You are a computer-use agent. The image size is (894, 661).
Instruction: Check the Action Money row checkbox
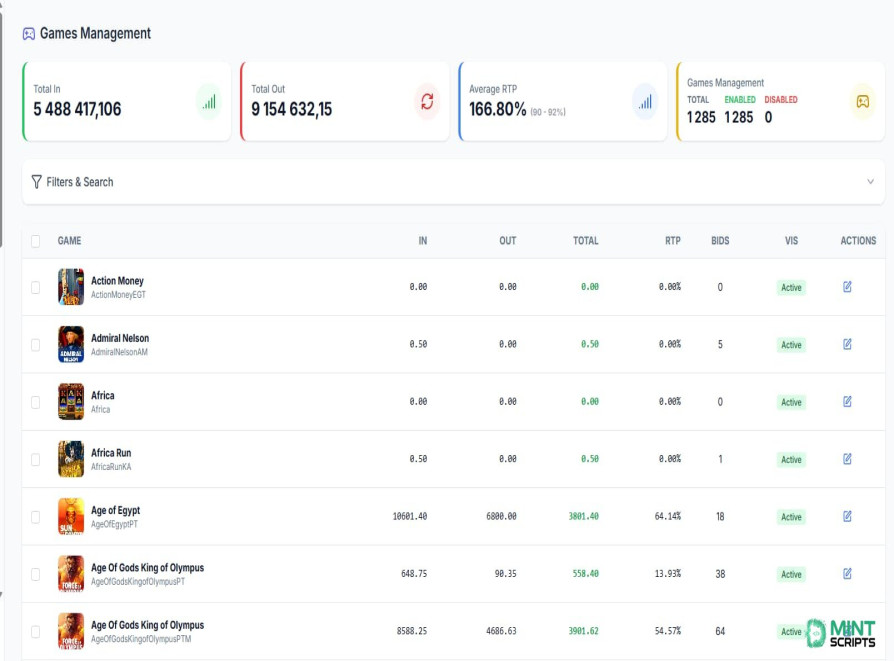35,287
